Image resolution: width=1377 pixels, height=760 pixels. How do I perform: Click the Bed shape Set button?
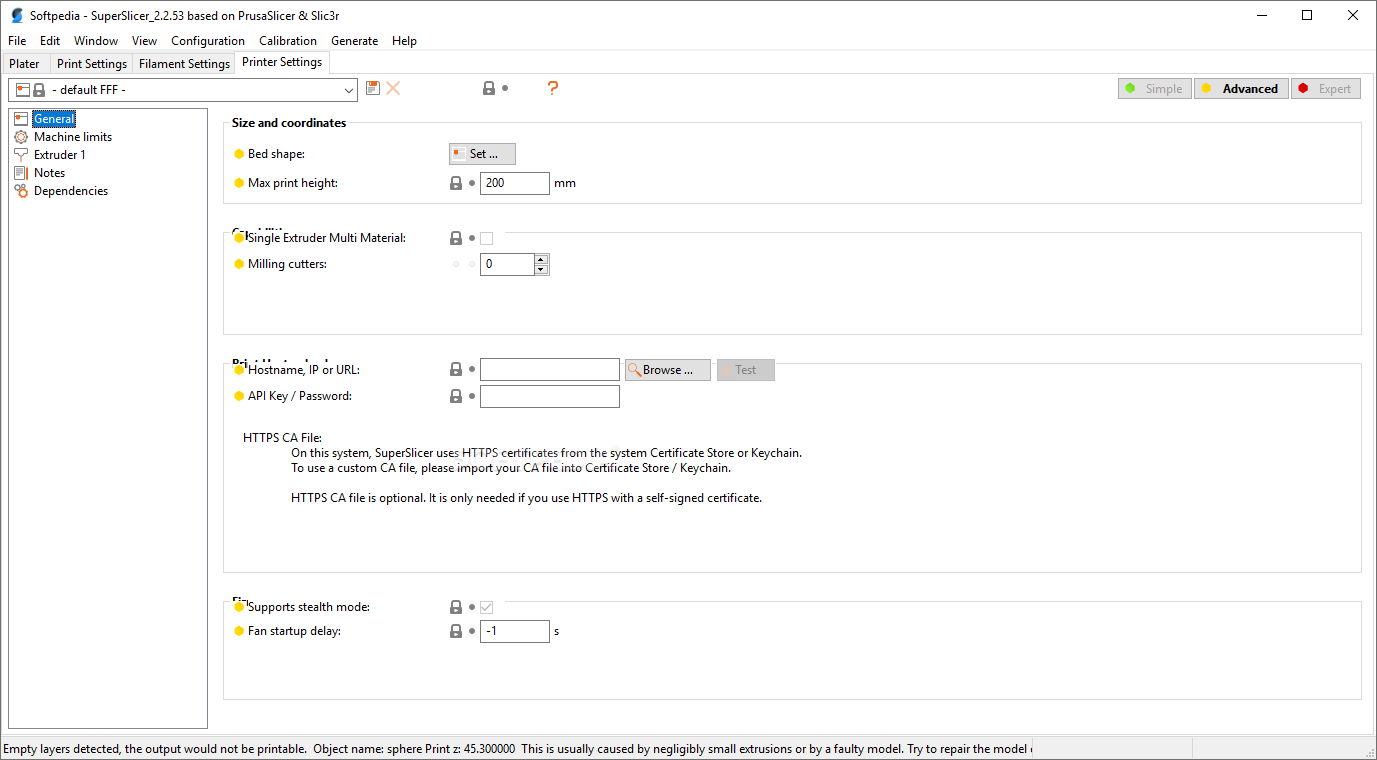point(482,154)
